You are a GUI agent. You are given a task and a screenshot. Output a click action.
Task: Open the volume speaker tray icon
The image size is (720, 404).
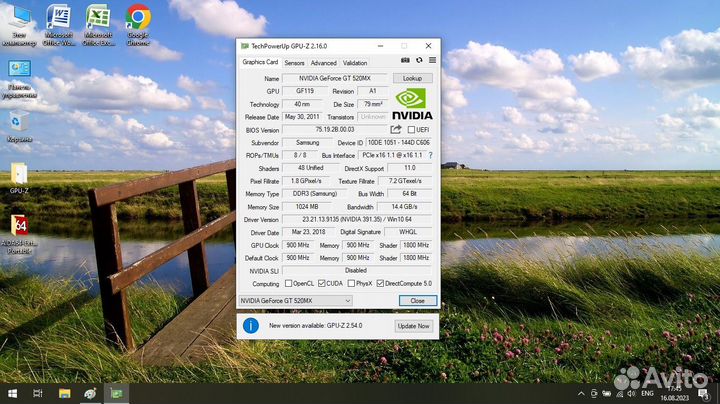coord(632,393)
